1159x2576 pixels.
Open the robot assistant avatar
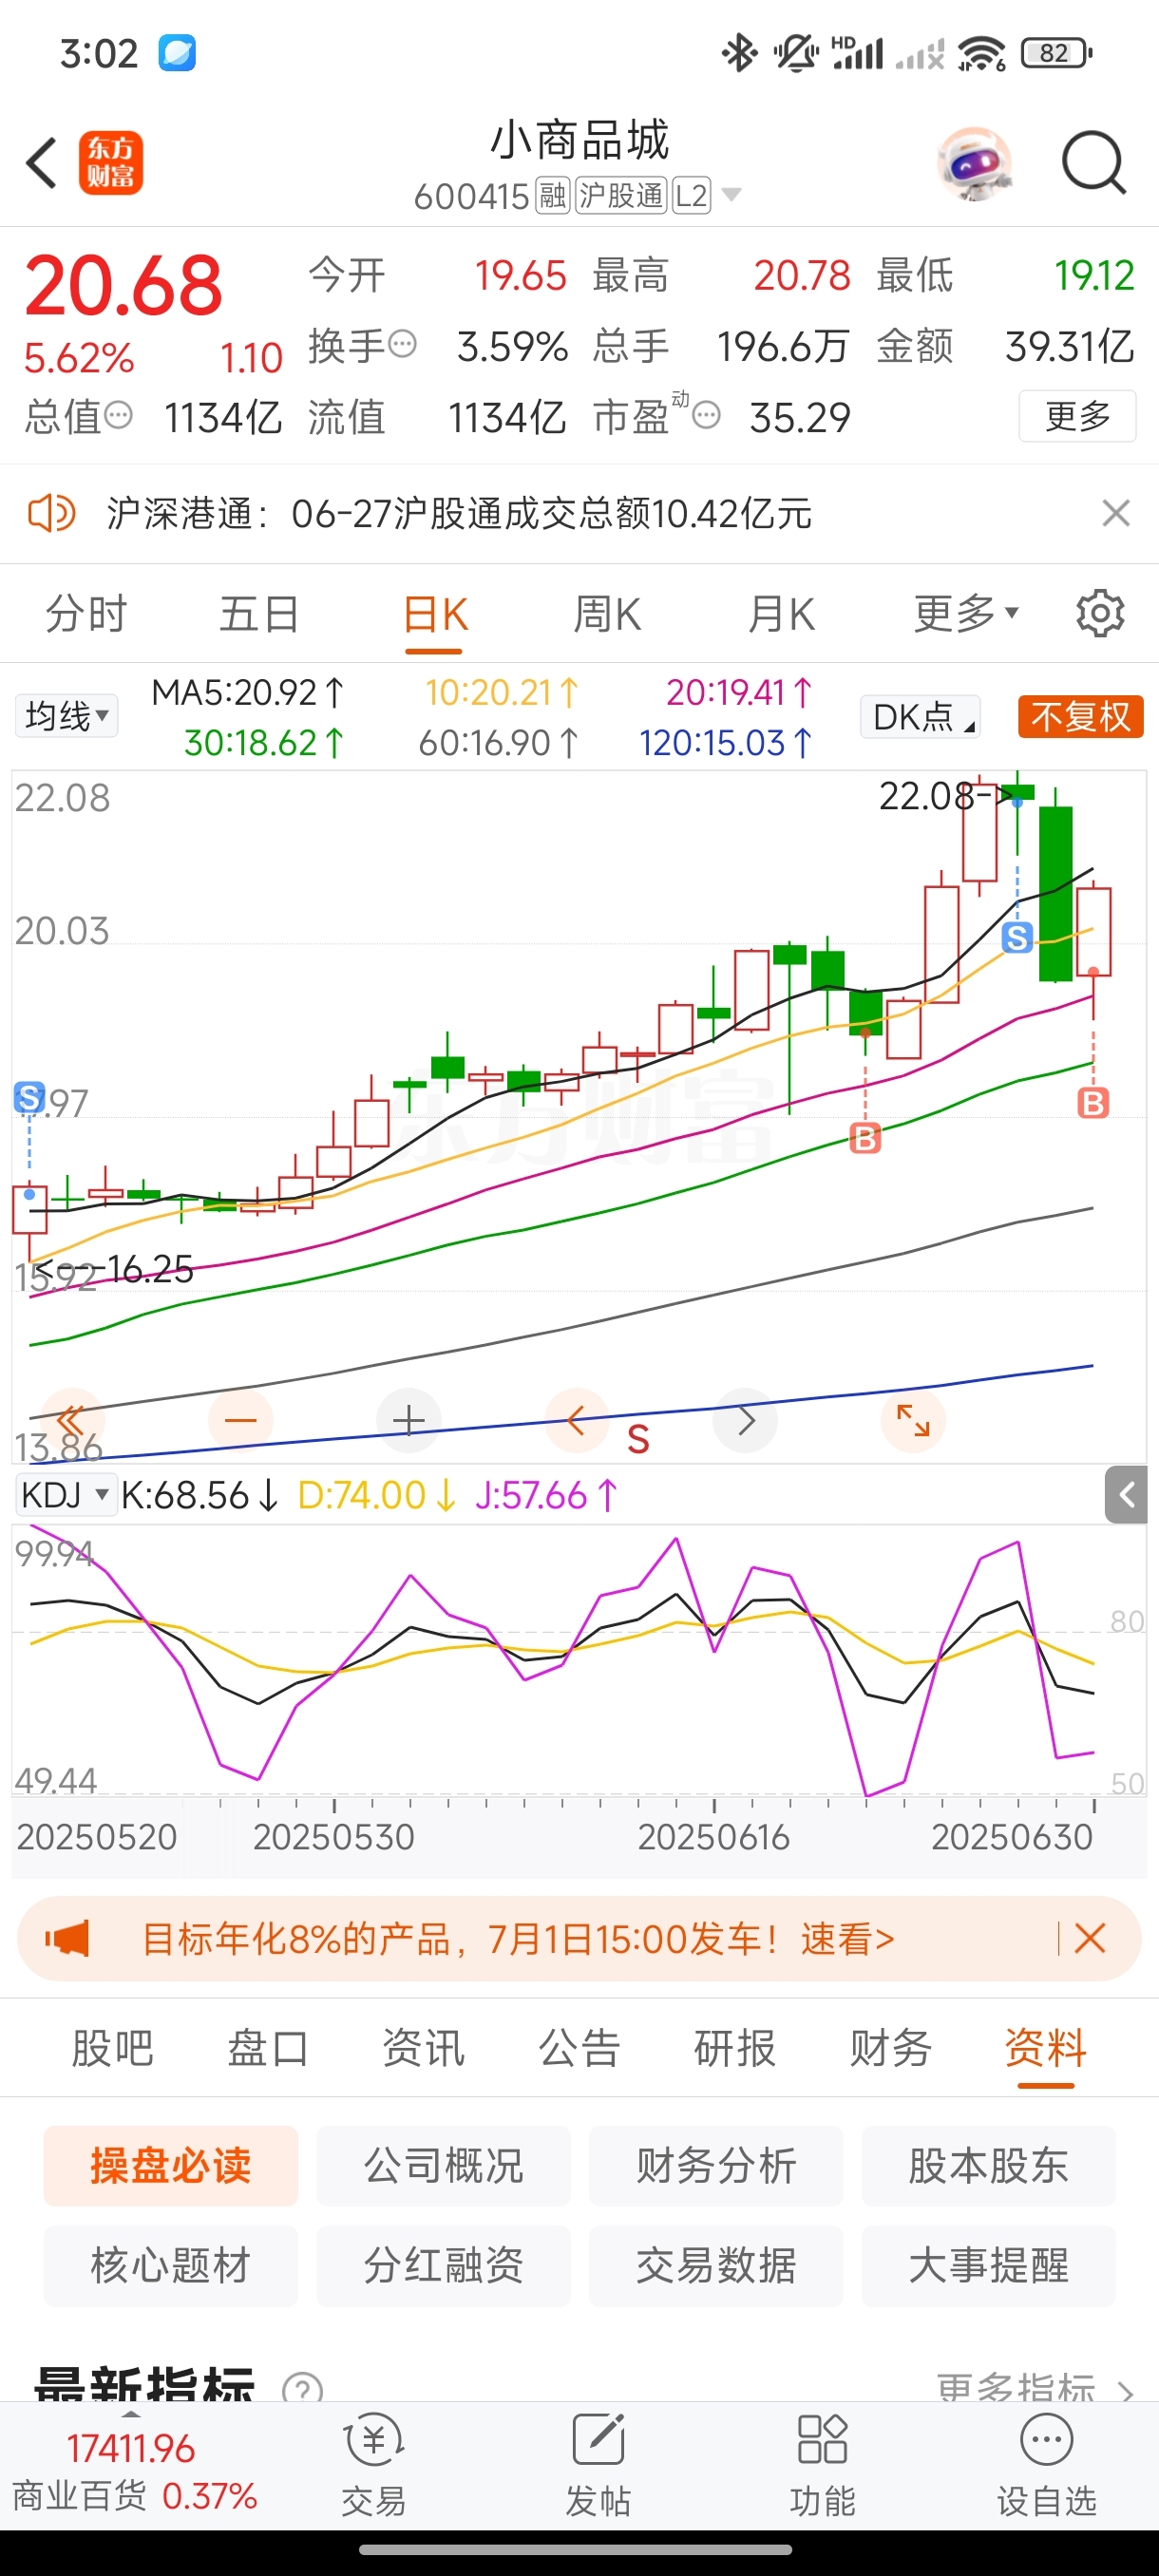point(974,163)
